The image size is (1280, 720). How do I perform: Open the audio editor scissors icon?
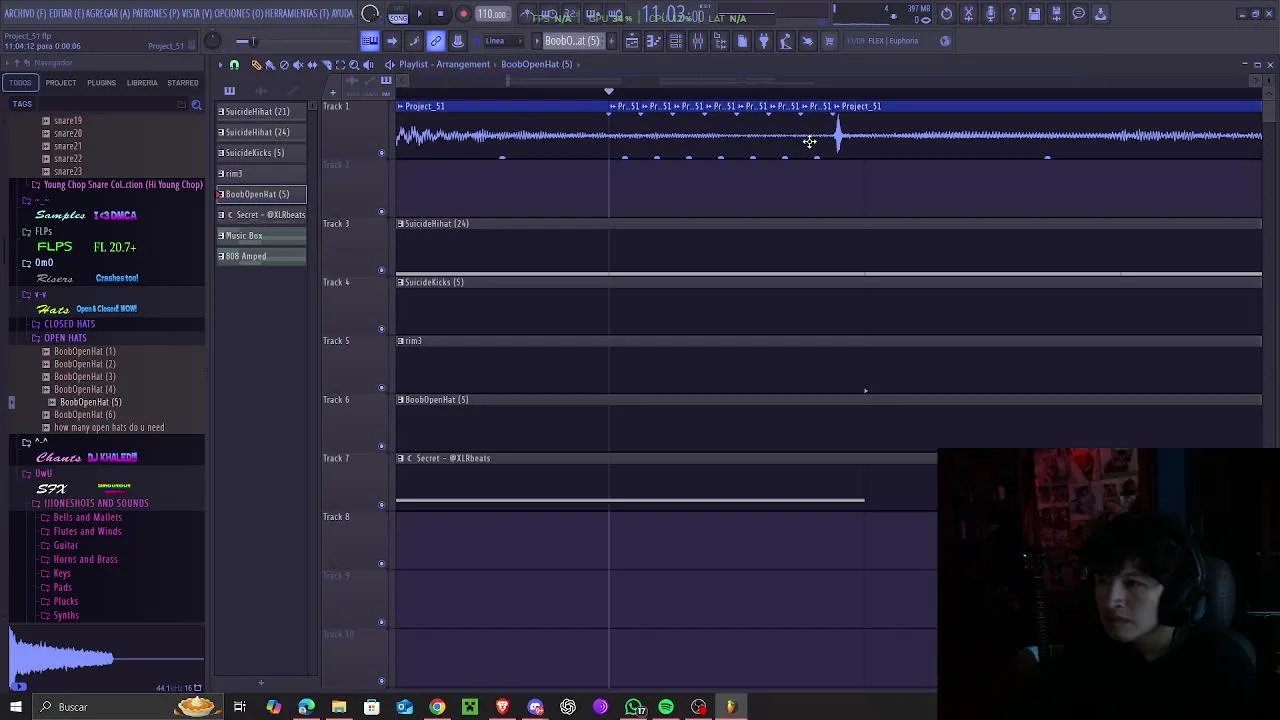click(x=968, y=14)
